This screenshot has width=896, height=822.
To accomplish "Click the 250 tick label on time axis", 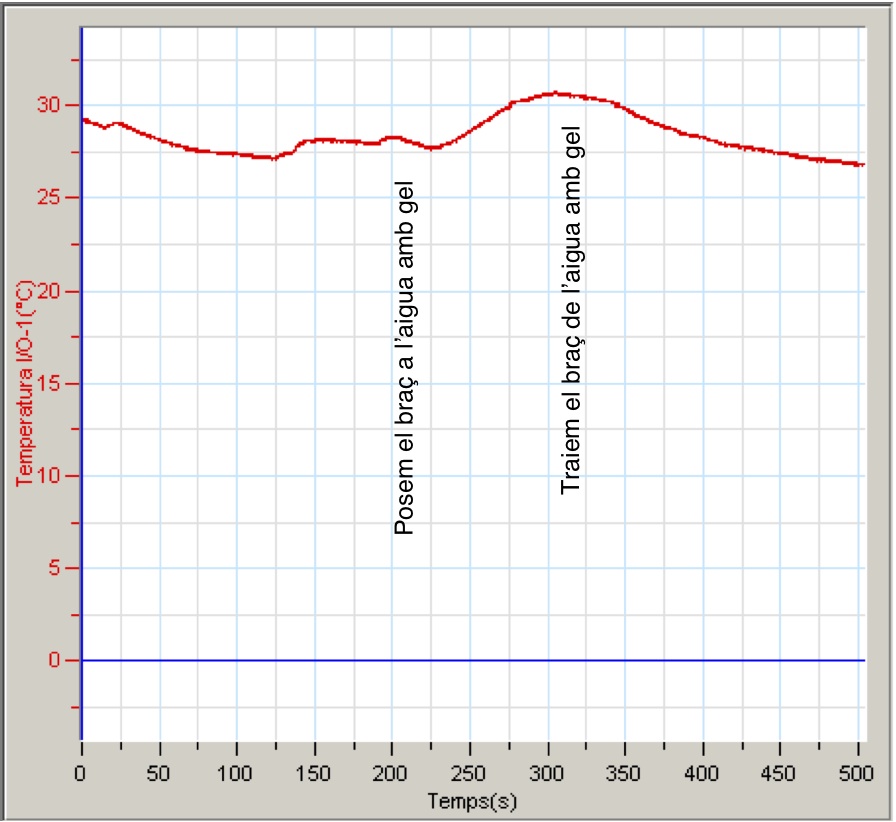I will (x=470, y=774).
